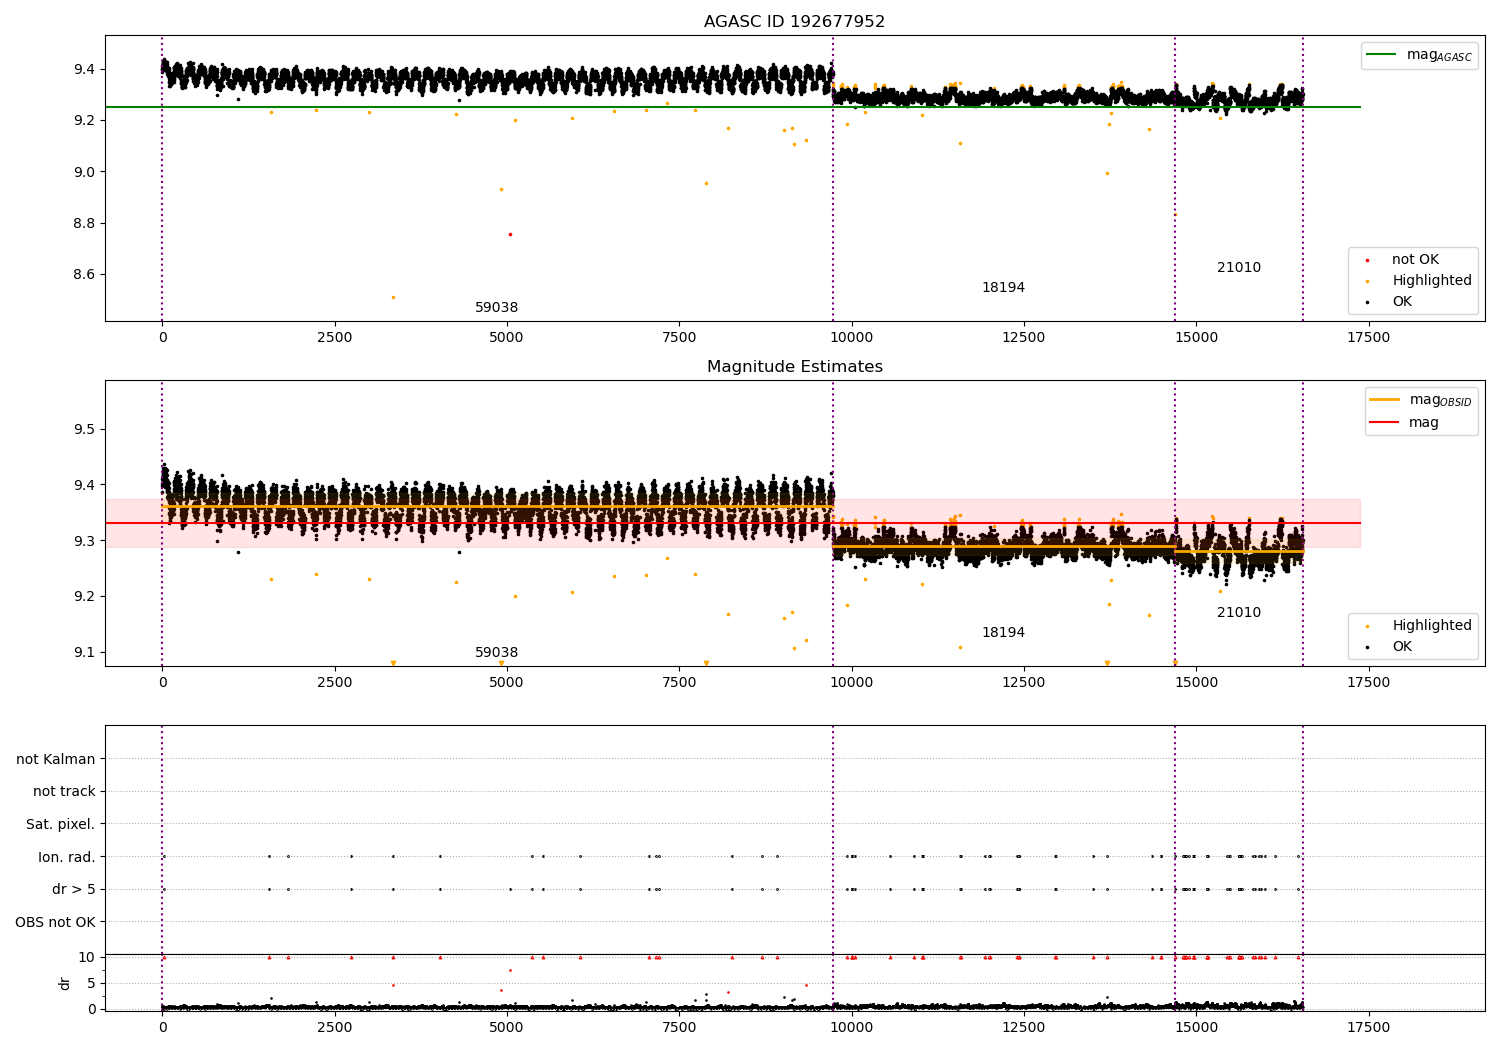
Task: Select the Magnitude Estimates subplot title
Action: click(794, 367)
